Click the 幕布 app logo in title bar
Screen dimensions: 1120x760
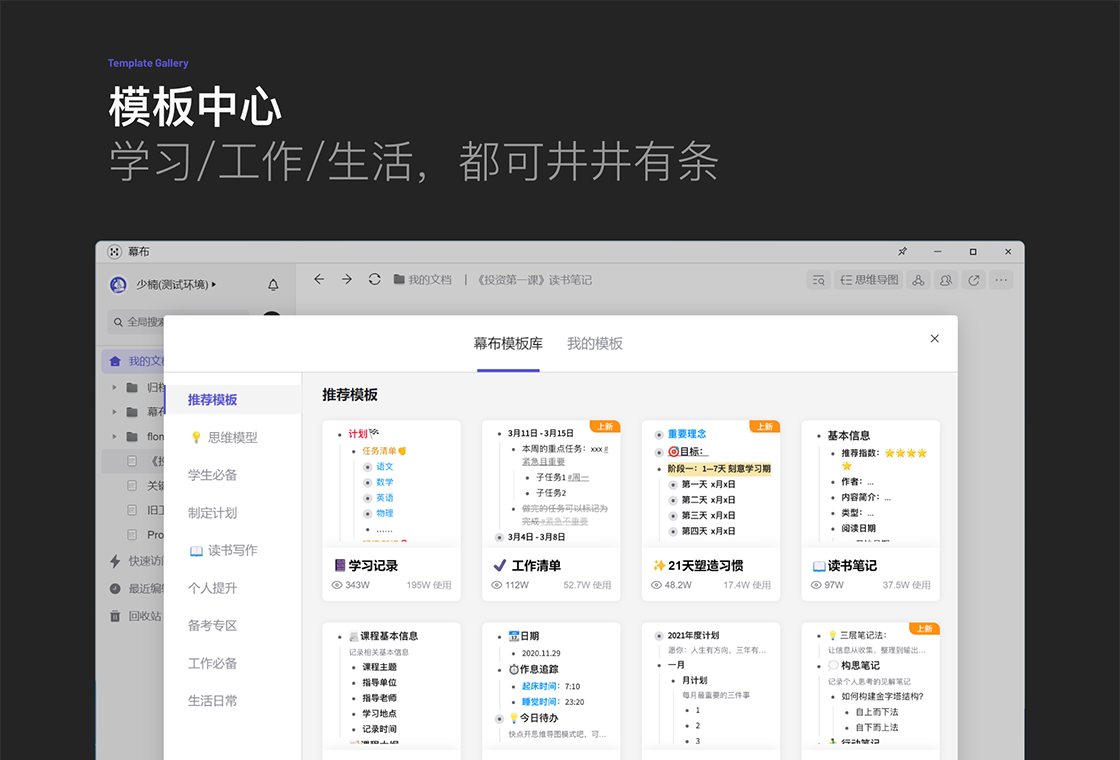[114, 251]
